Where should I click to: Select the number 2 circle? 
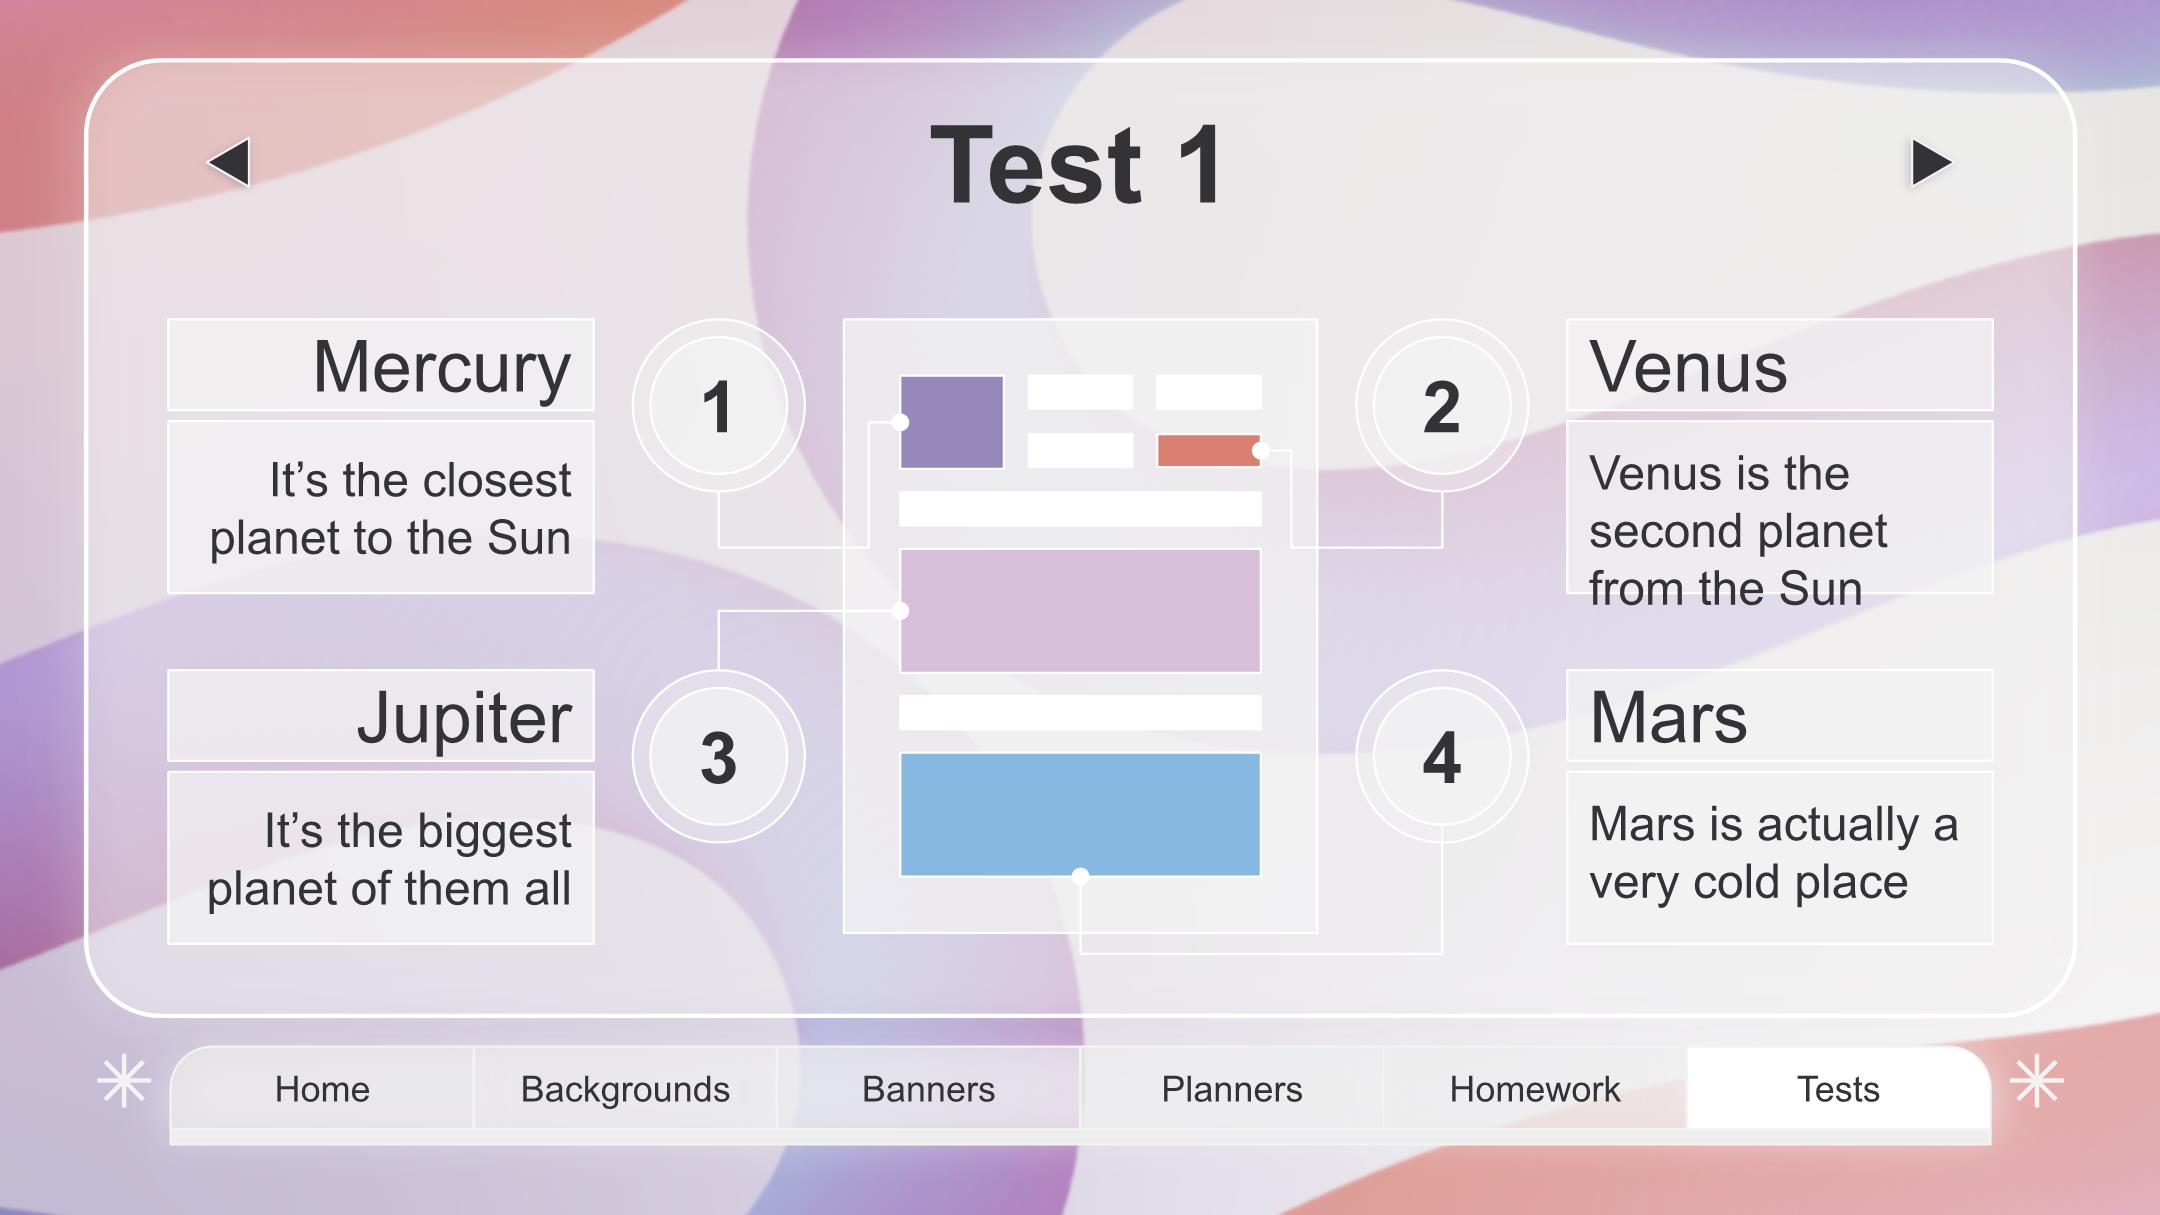tap(1441, 406)
